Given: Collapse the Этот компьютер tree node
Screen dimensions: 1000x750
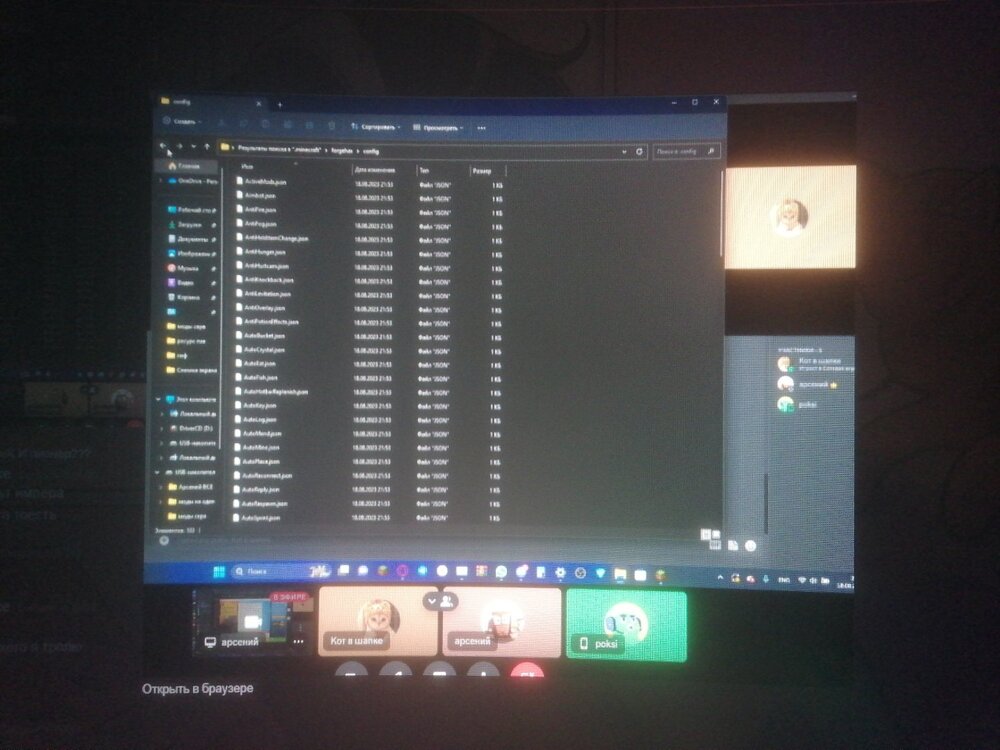Looking at the screenshot, I should [x=158, y=399].
